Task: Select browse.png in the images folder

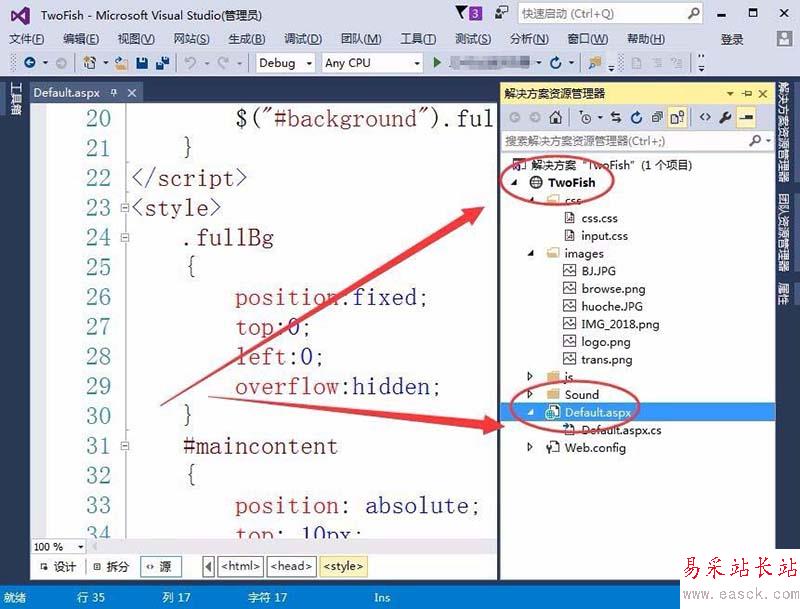Action: 613,289
